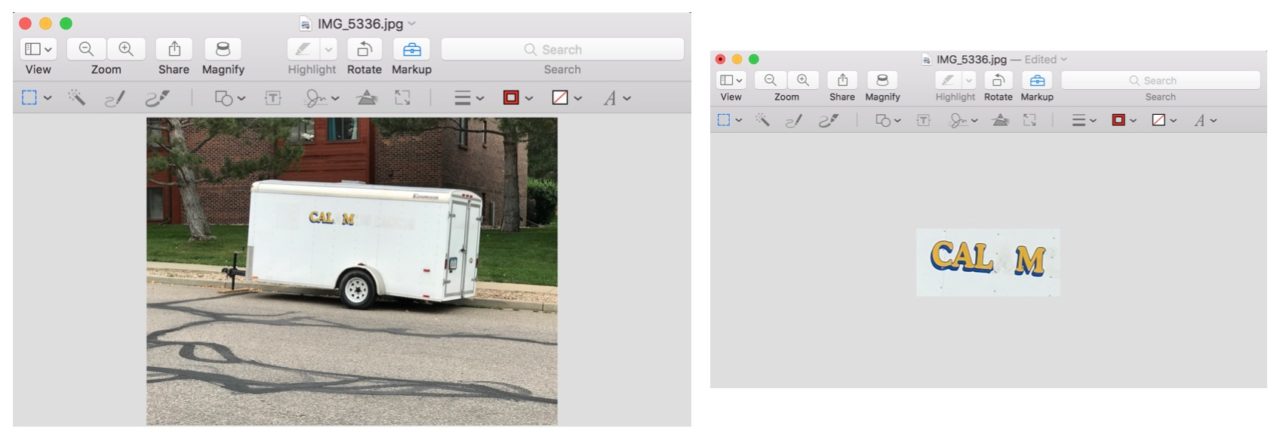Expand Highlight color arrow in right window
Image resolution: width=1280 pixels, height=441 pixels.
pos(968,80)
